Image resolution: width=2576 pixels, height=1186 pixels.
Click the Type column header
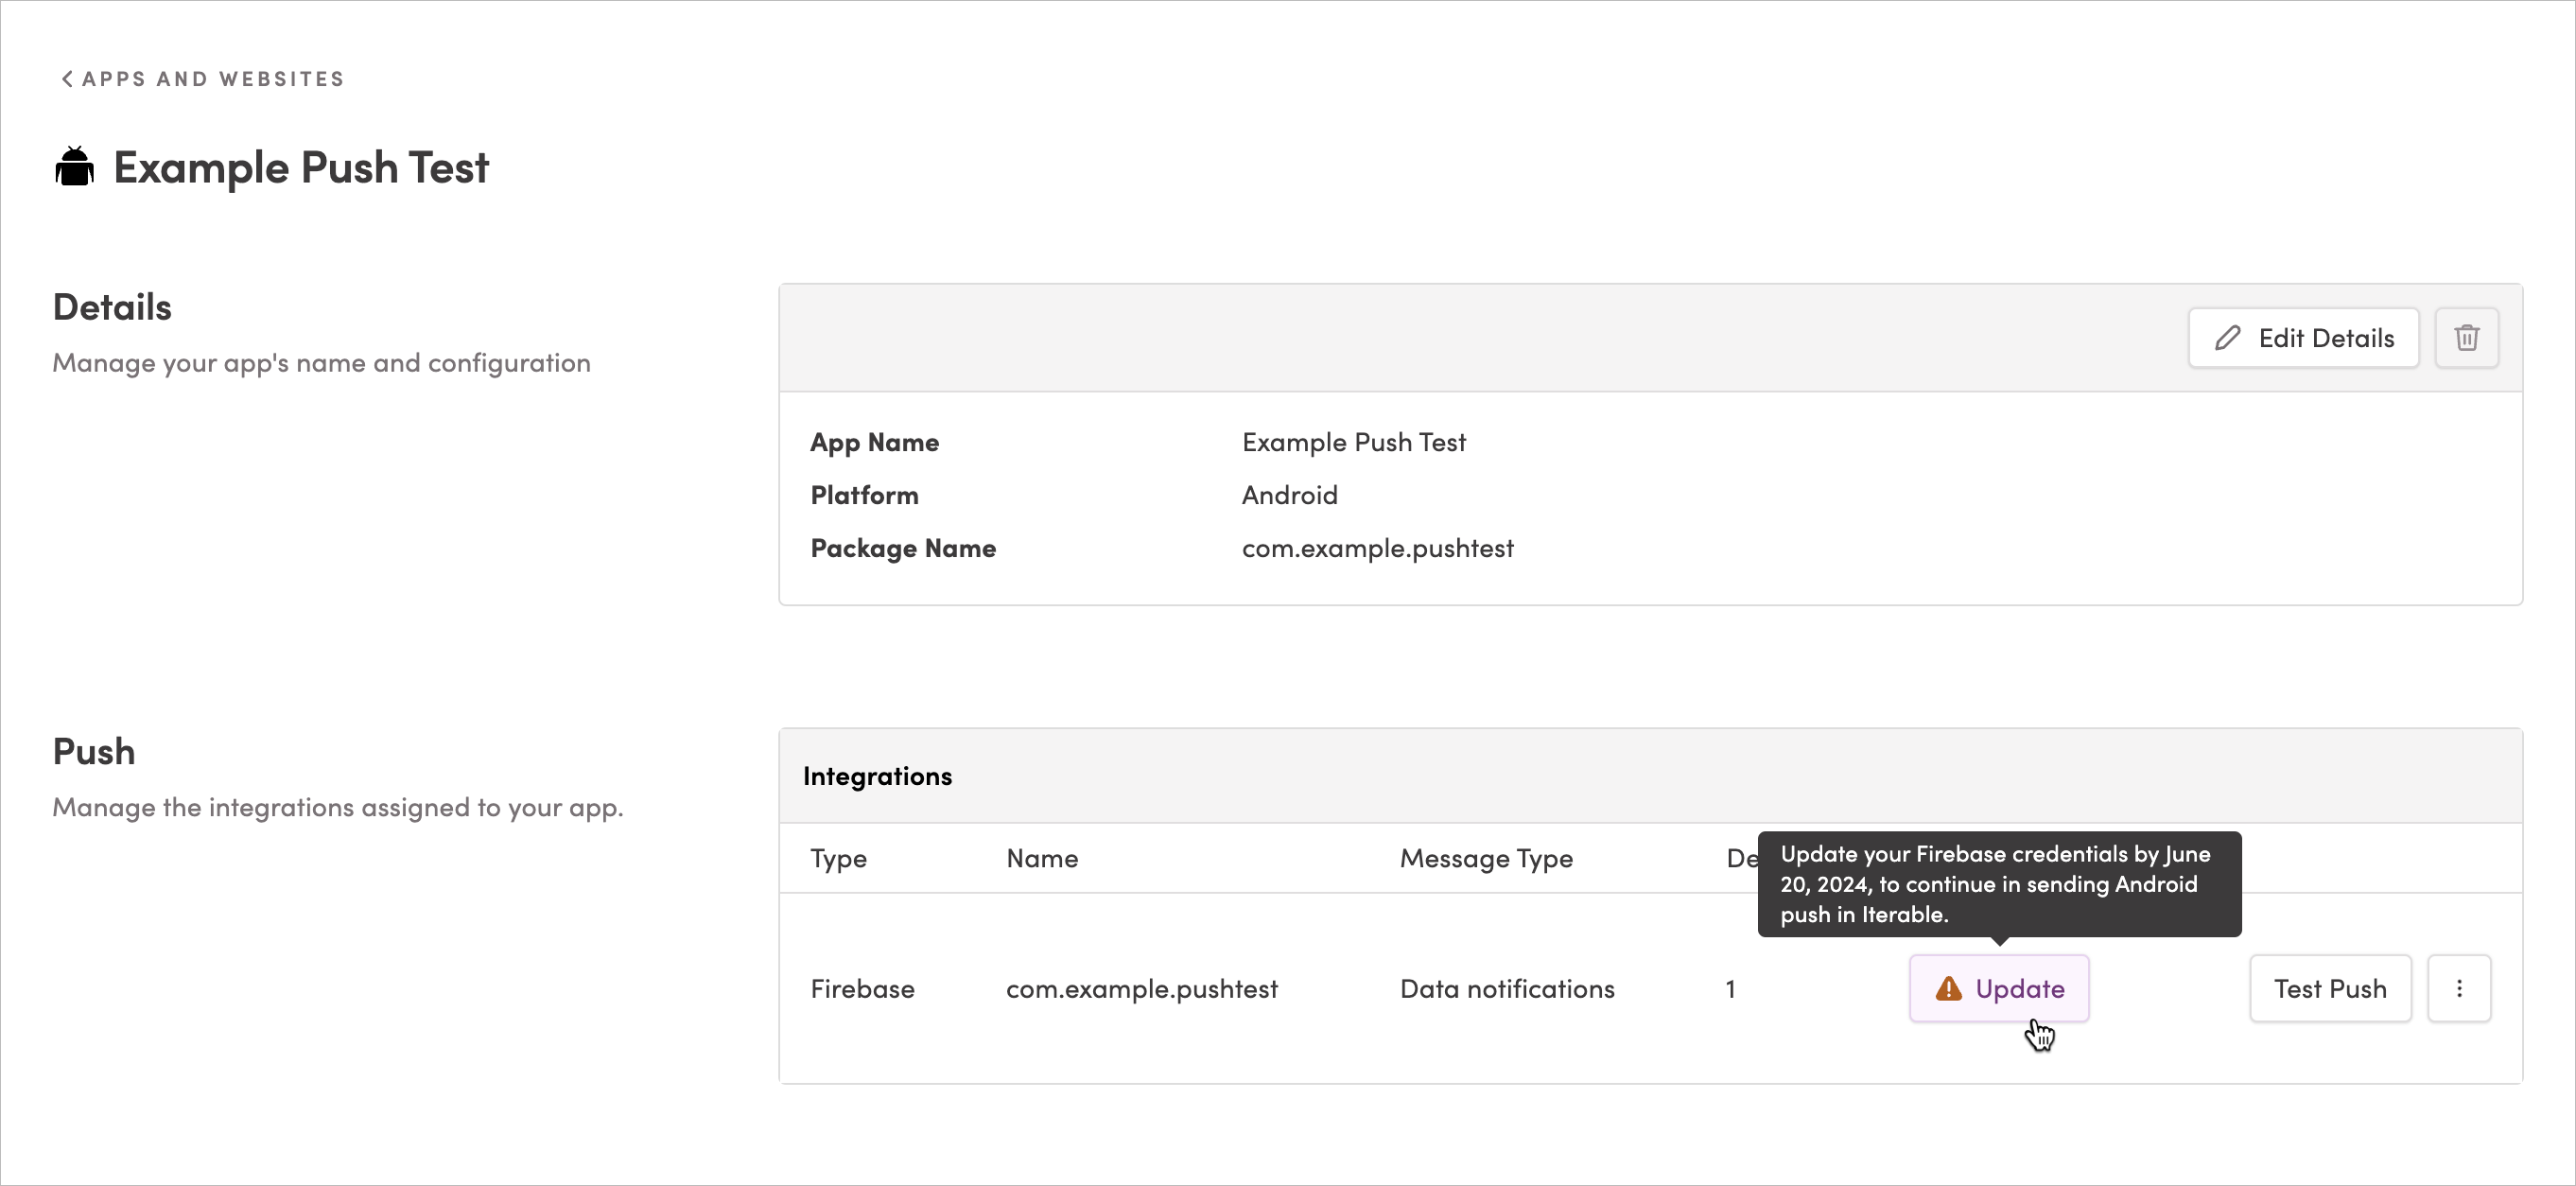click(x=838, y=859)
